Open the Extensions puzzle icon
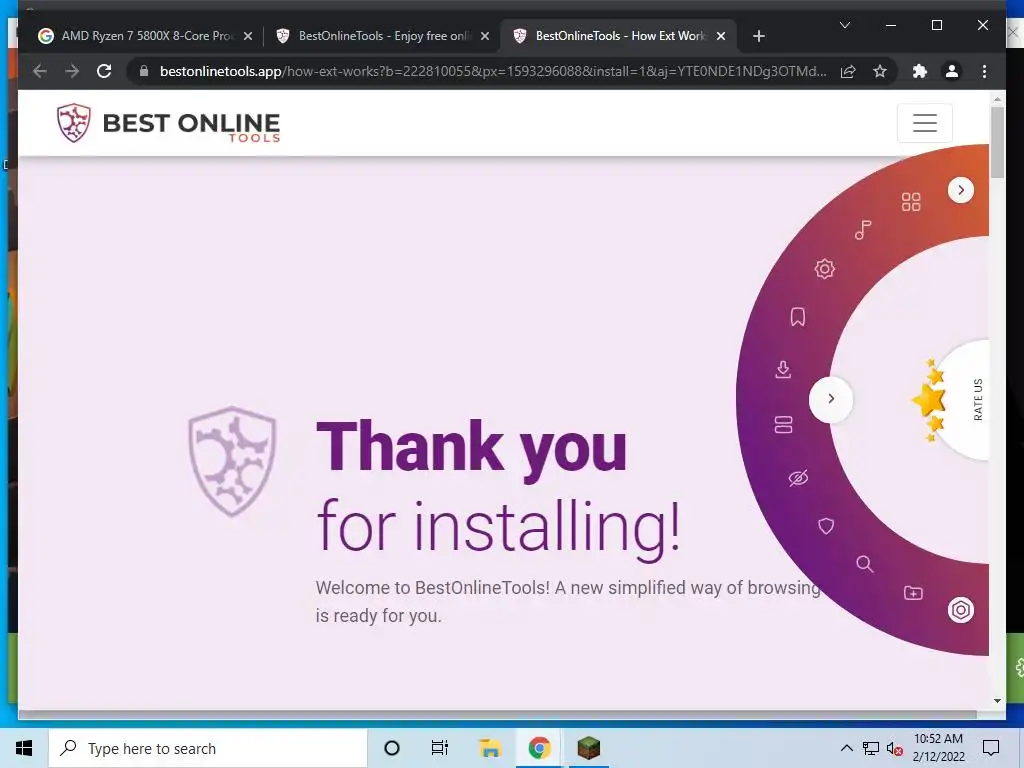Image resolution: width=1024 pixels, height=768 pixels. [x=920, y=71]
